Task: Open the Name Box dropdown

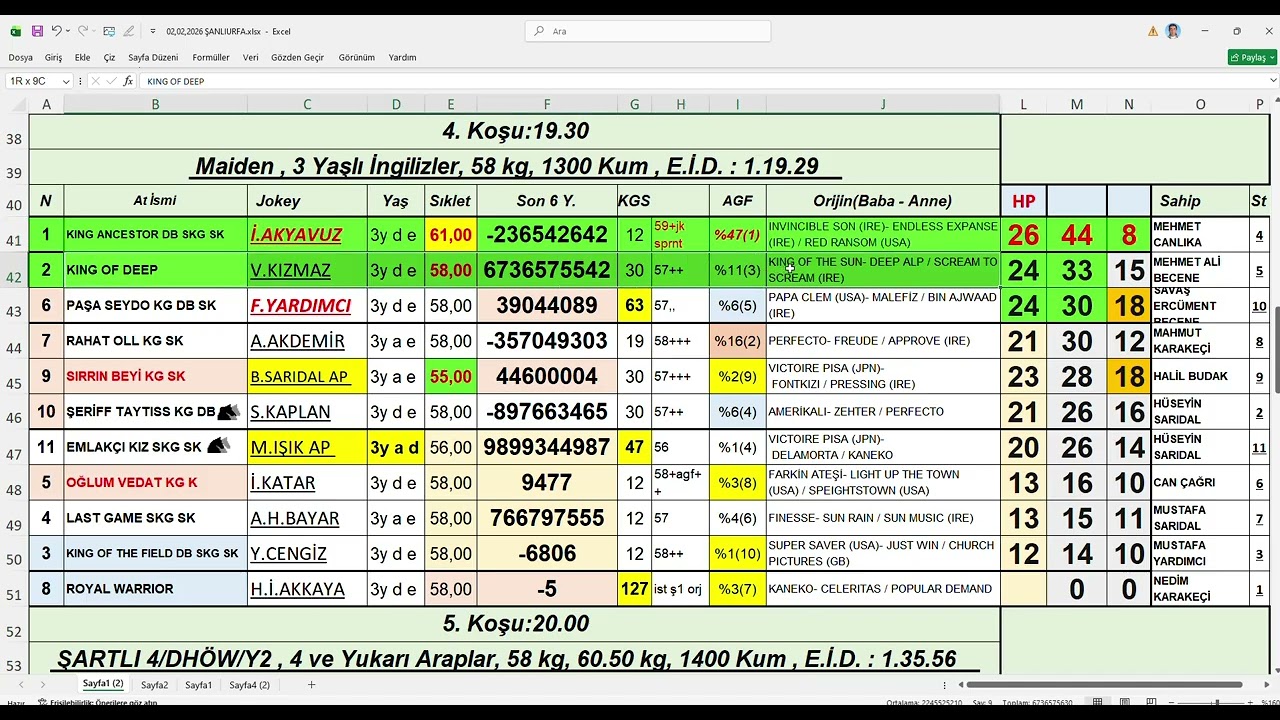Action: coord(66,81)
